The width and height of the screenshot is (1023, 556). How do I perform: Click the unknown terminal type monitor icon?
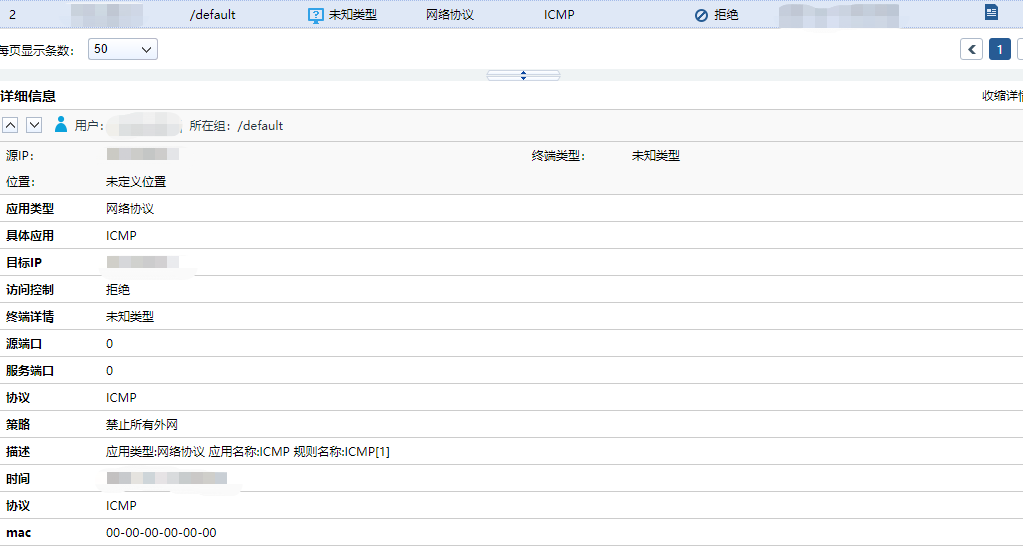[316, 15]
